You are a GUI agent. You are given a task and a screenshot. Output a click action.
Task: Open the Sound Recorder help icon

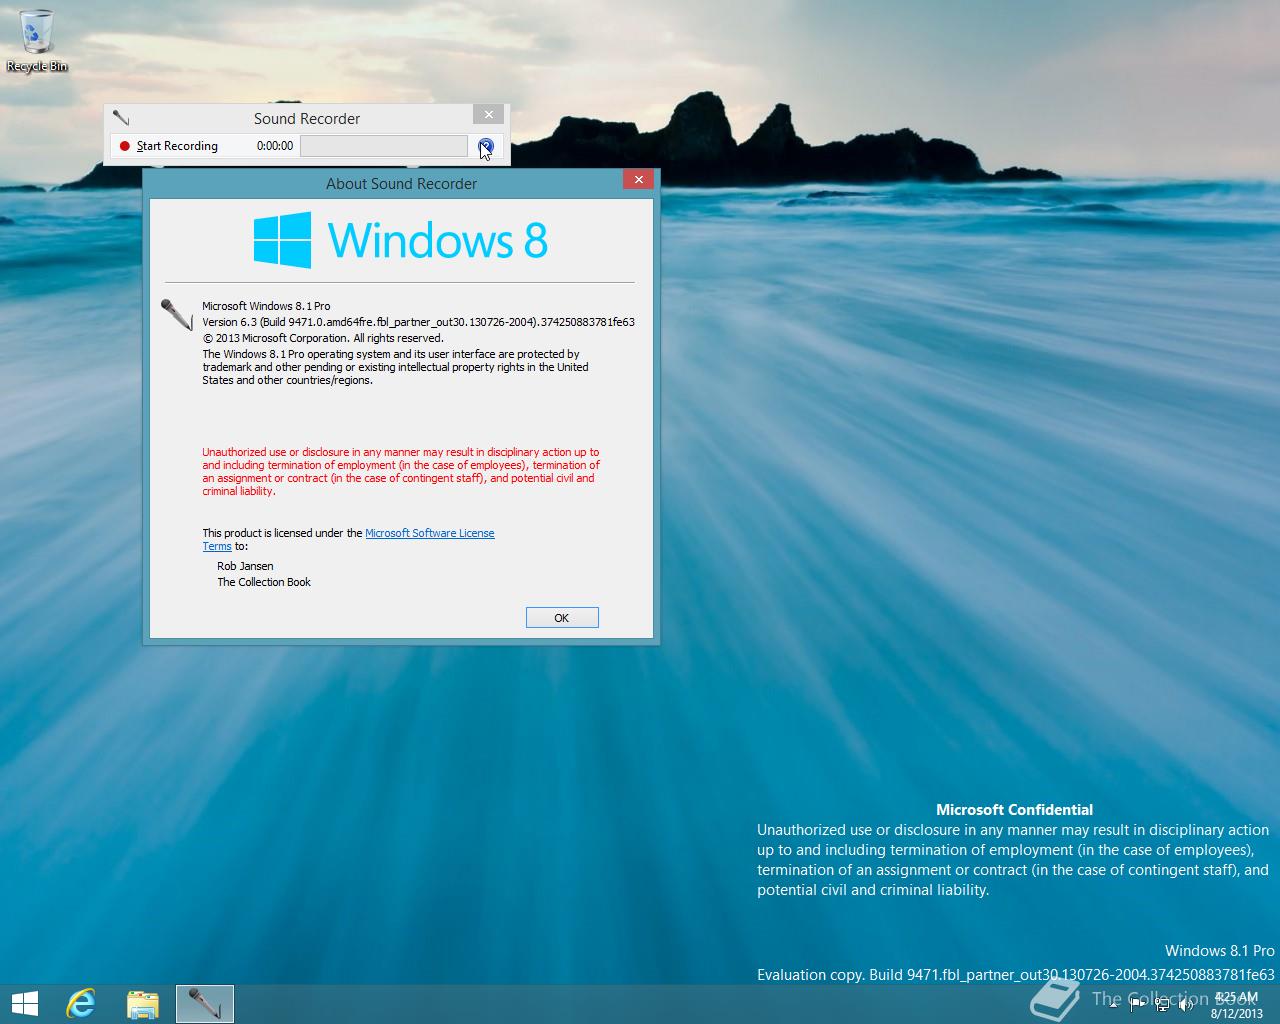[x=485, y=146]
